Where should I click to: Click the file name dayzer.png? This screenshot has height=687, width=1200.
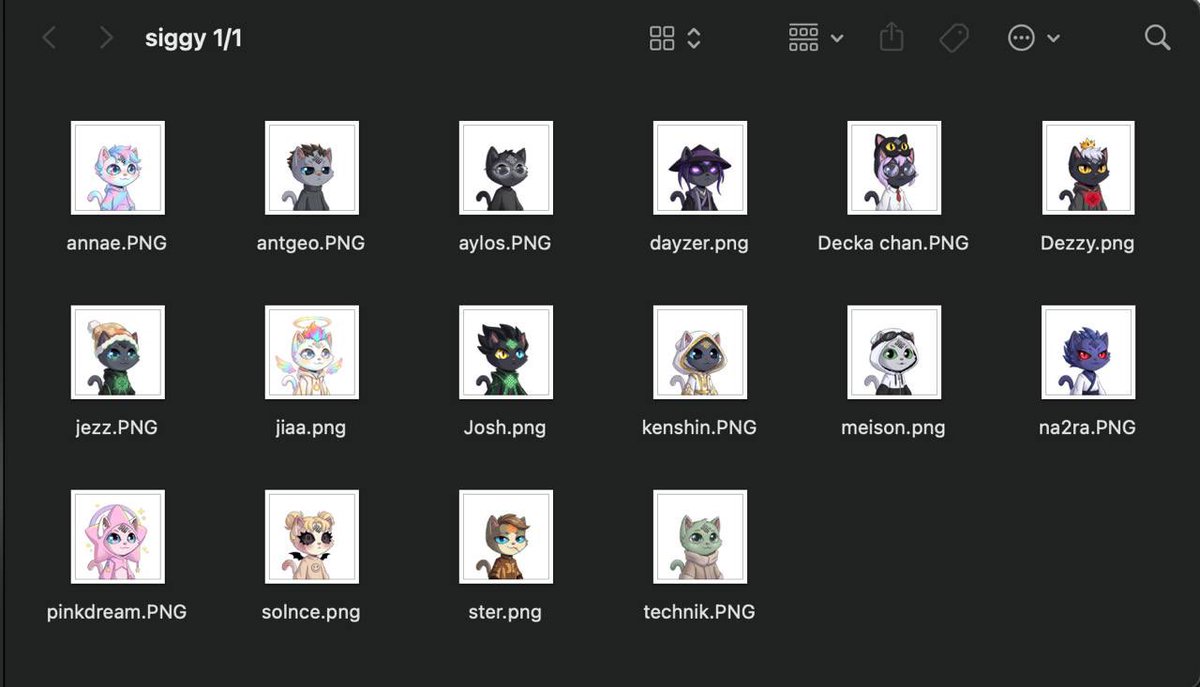(x=699, y=243)
